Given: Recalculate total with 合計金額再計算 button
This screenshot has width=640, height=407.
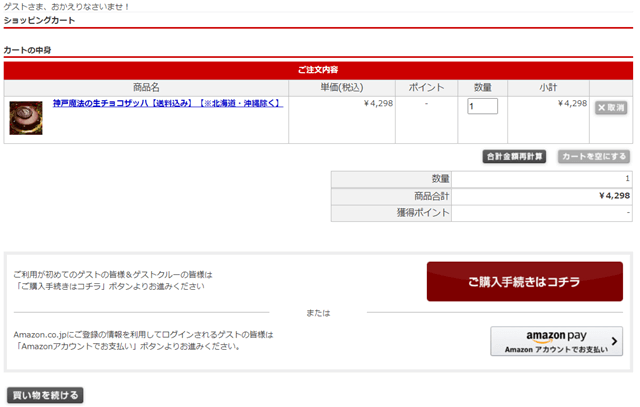Looking at the screenshot, I should (x=514, y=156).
